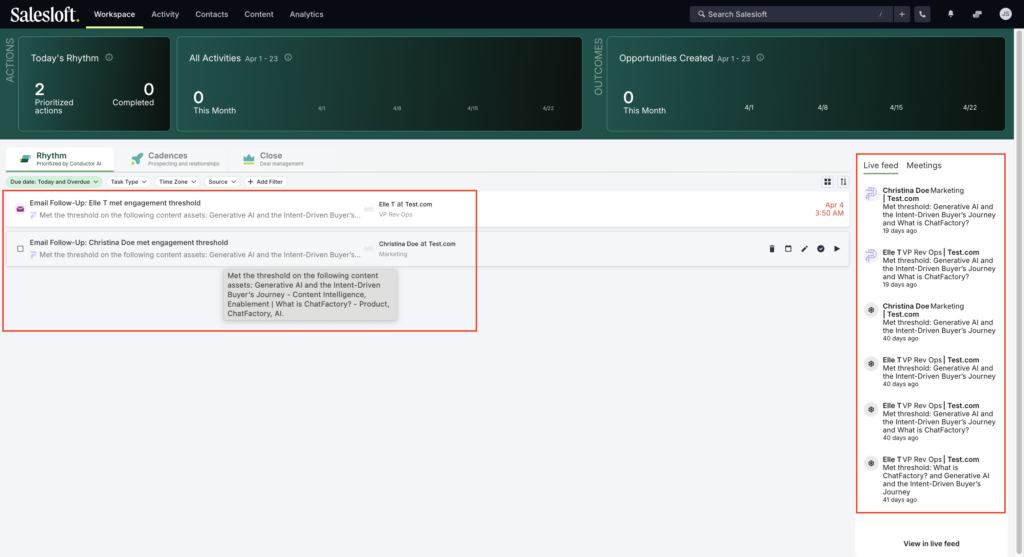Click the feed icon of Elle T 41 days ago
Image resolution: width=1024 pixels, height=557 pixels.
pyautogui.click(x=871, y=463)
